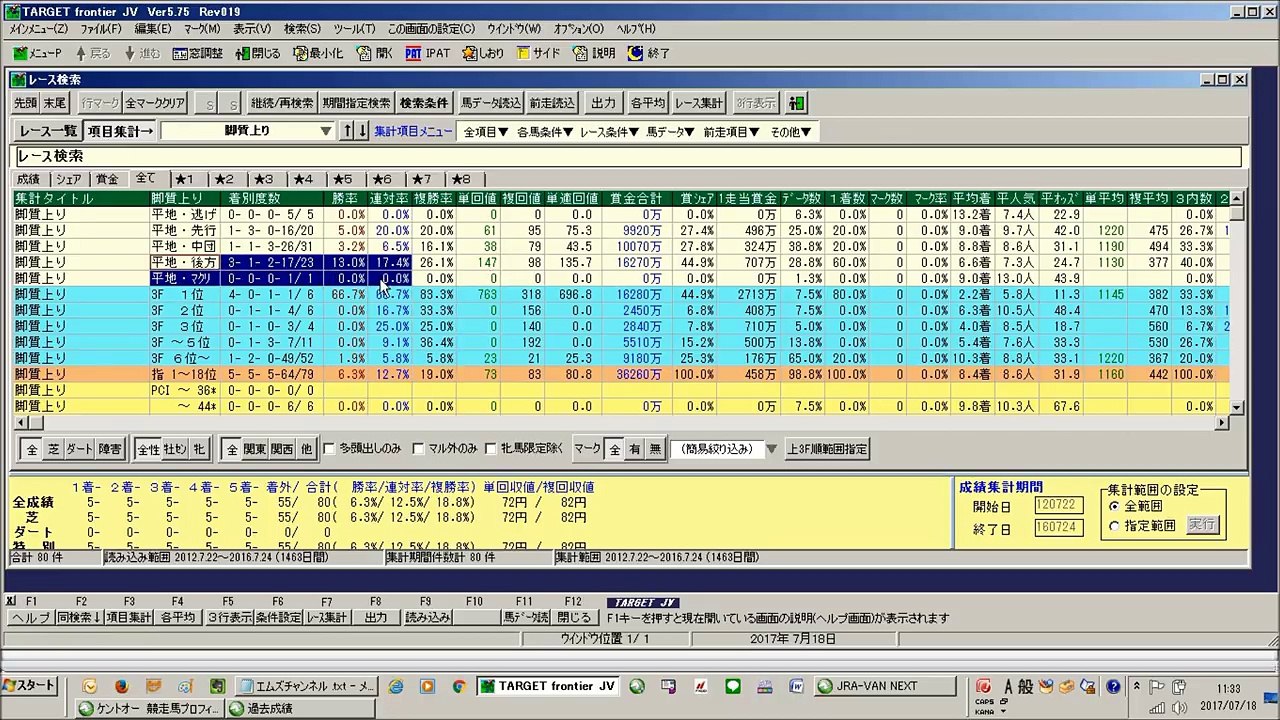Open Firefox from the quick launch bar
Screen dimensions: 1280x720
(x=122, y=687)
